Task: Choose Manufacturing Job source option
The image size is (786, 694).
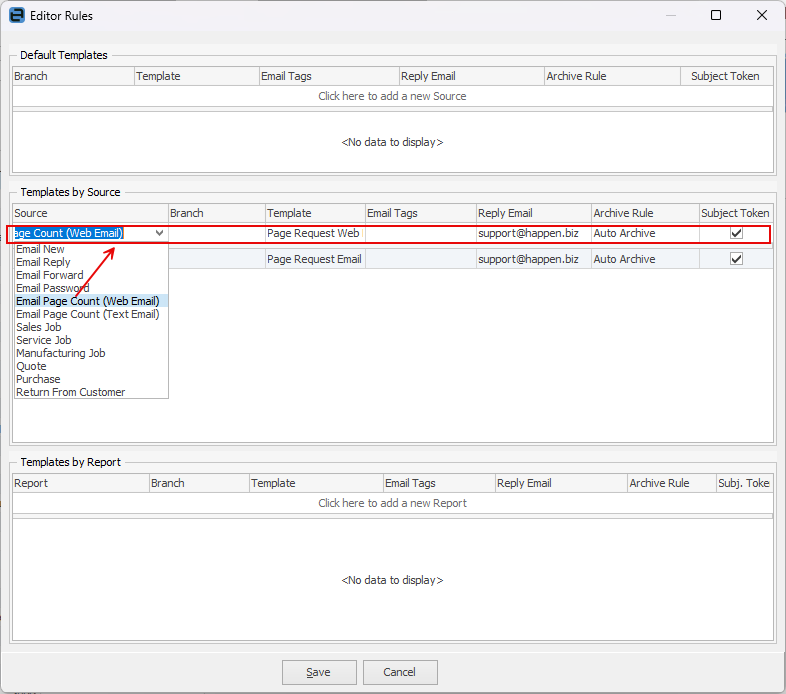Action: tap(91, 354)
